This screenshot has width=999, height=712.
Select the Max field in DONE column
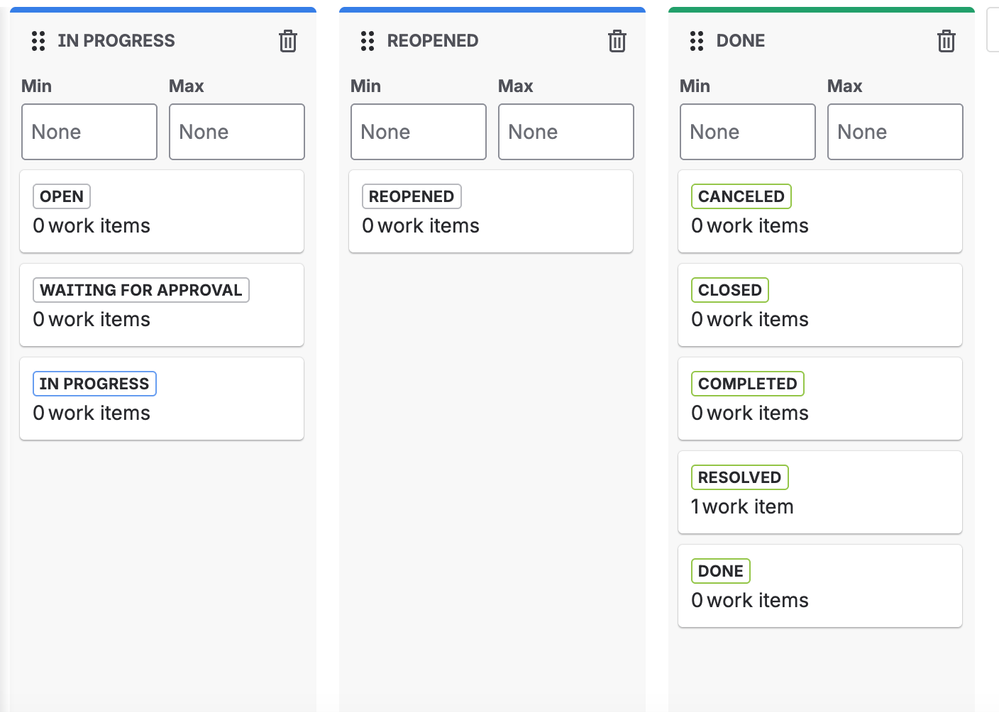pyautogui.click(x=894, y=132)
